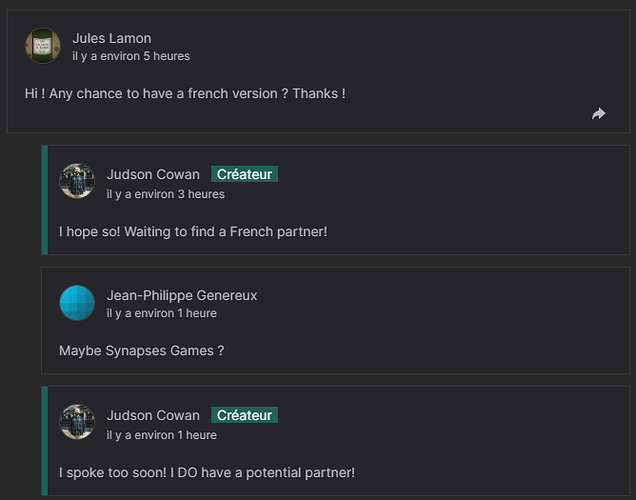
Task: Click the 'Maybe Synapses Games ?' comment text
Action: [x=142, y=351]
